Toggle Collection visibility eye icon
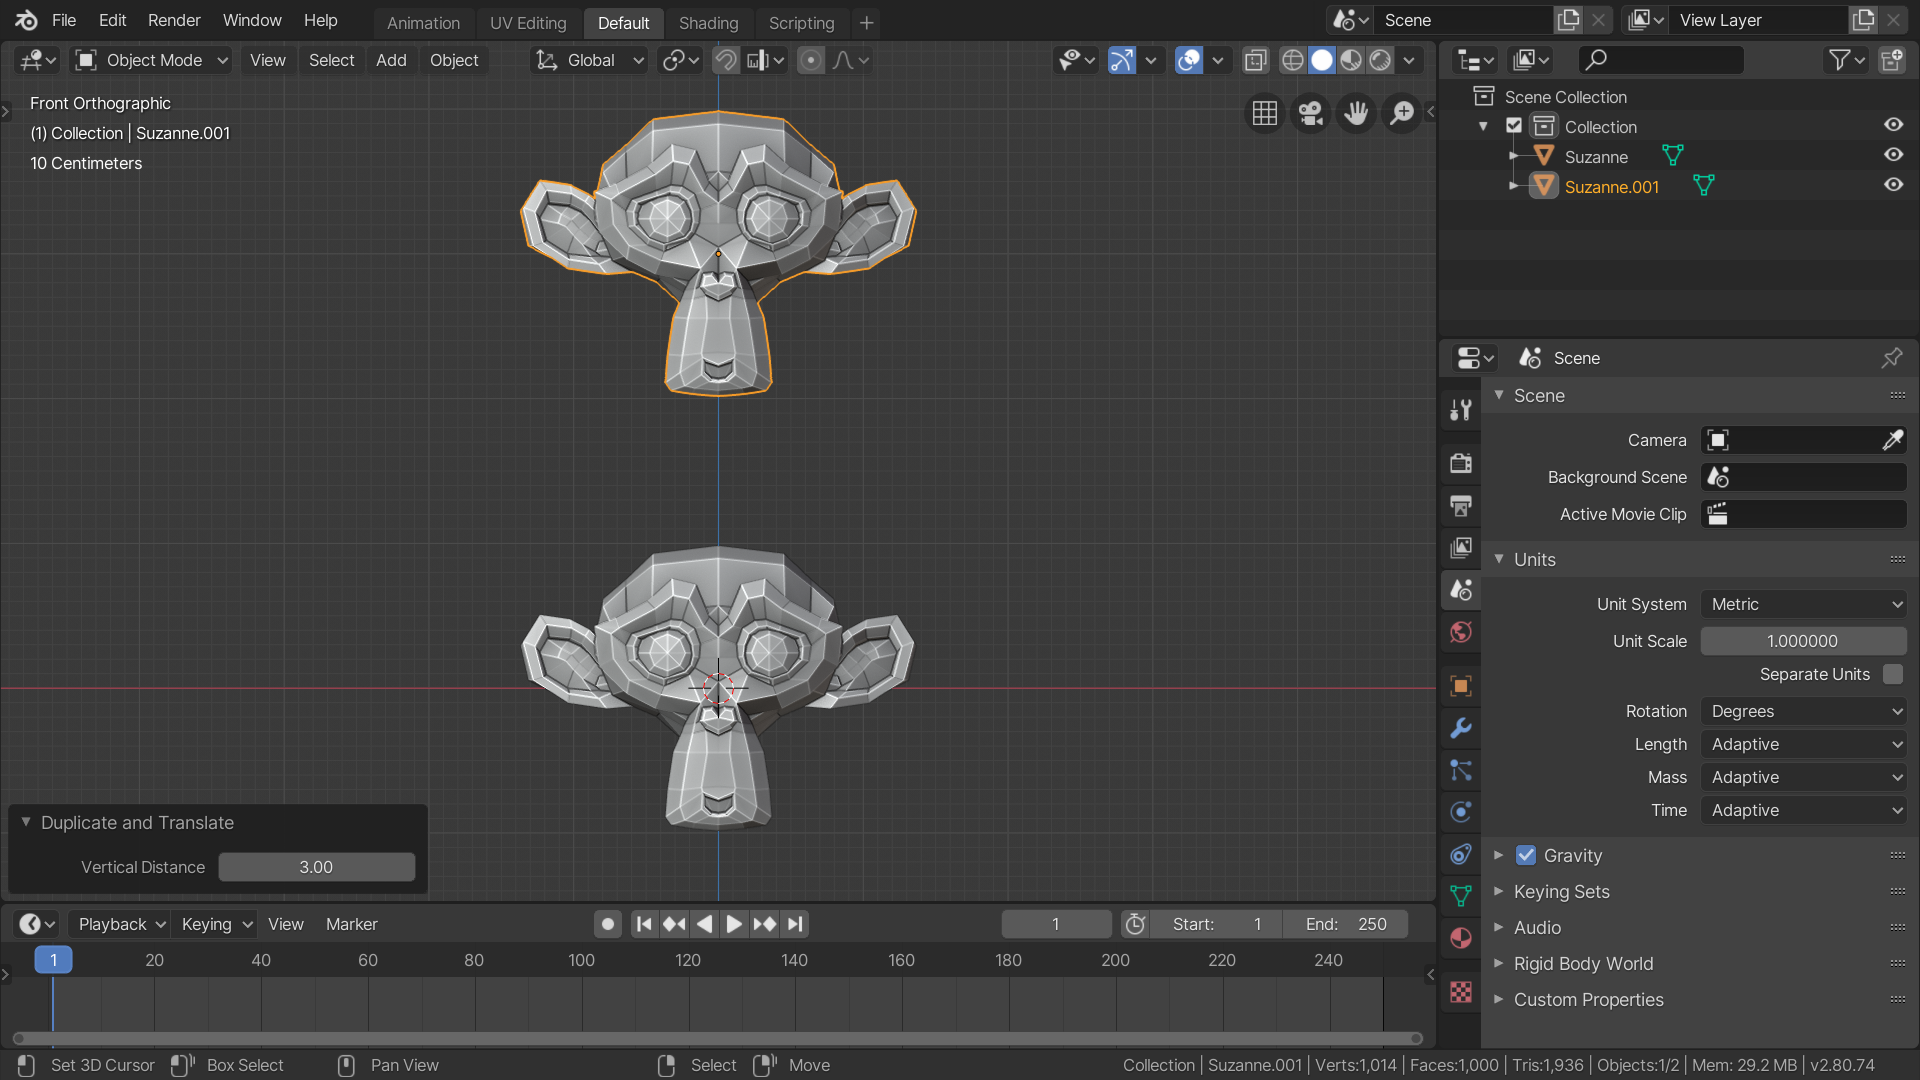Viewport: 1920px width, 1080px height. point(1893,125)
